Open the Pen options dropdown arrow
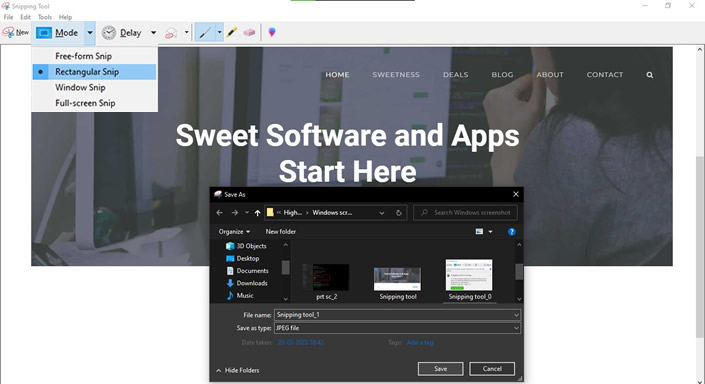The height and width of the screenshot is (384, 705). pyautogui.click(x=219, y=32)
